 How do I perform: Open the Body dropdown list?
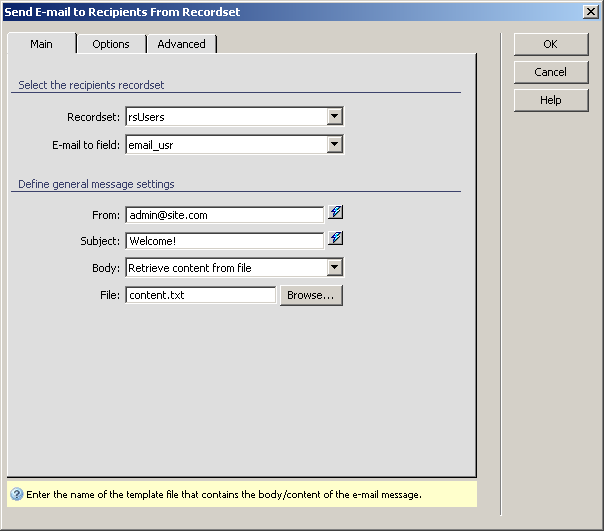[x=334, y=267]
